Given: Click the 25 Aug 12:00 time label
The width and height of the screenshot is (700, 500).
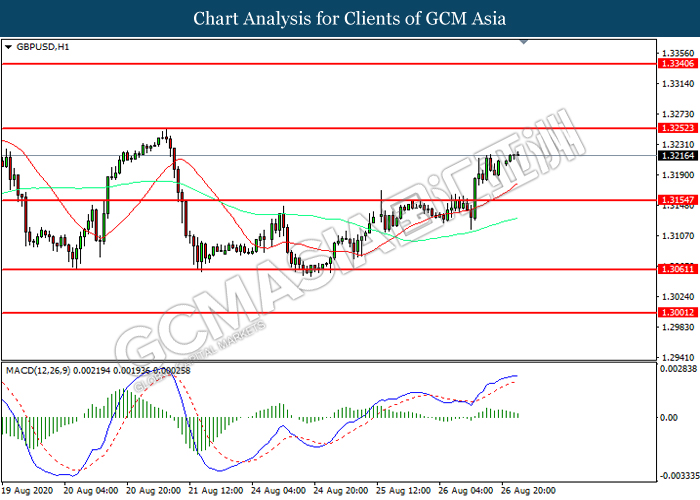Looking at the screenshot, I should (x=403, y=491).
